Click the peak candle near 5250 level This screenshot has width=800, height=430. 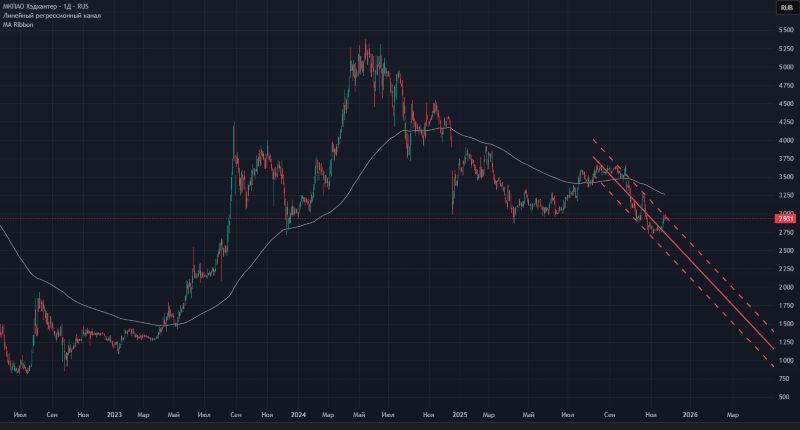click(x=366, y=45)
